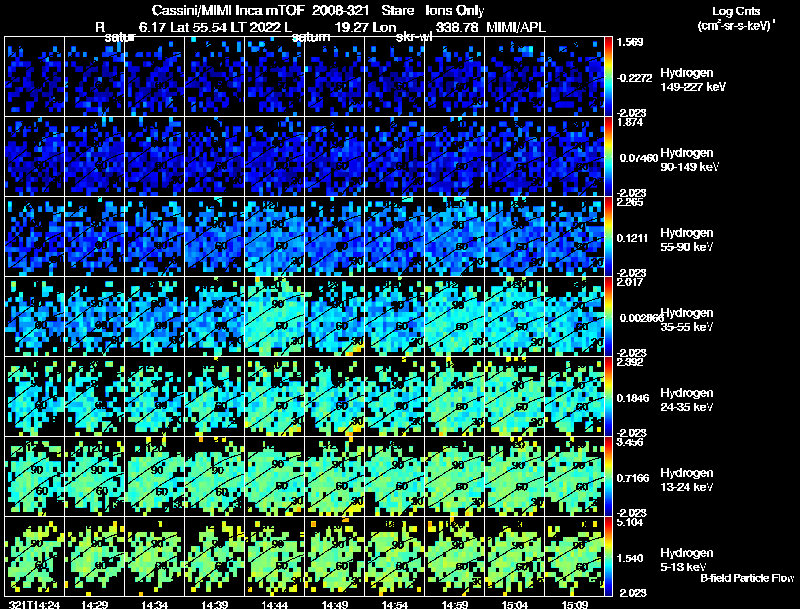The height and width of the screenshot is (609, 800).
Task: Open the 35-55 keV image panel at 14:49
Action: click(x=335, y=317)
